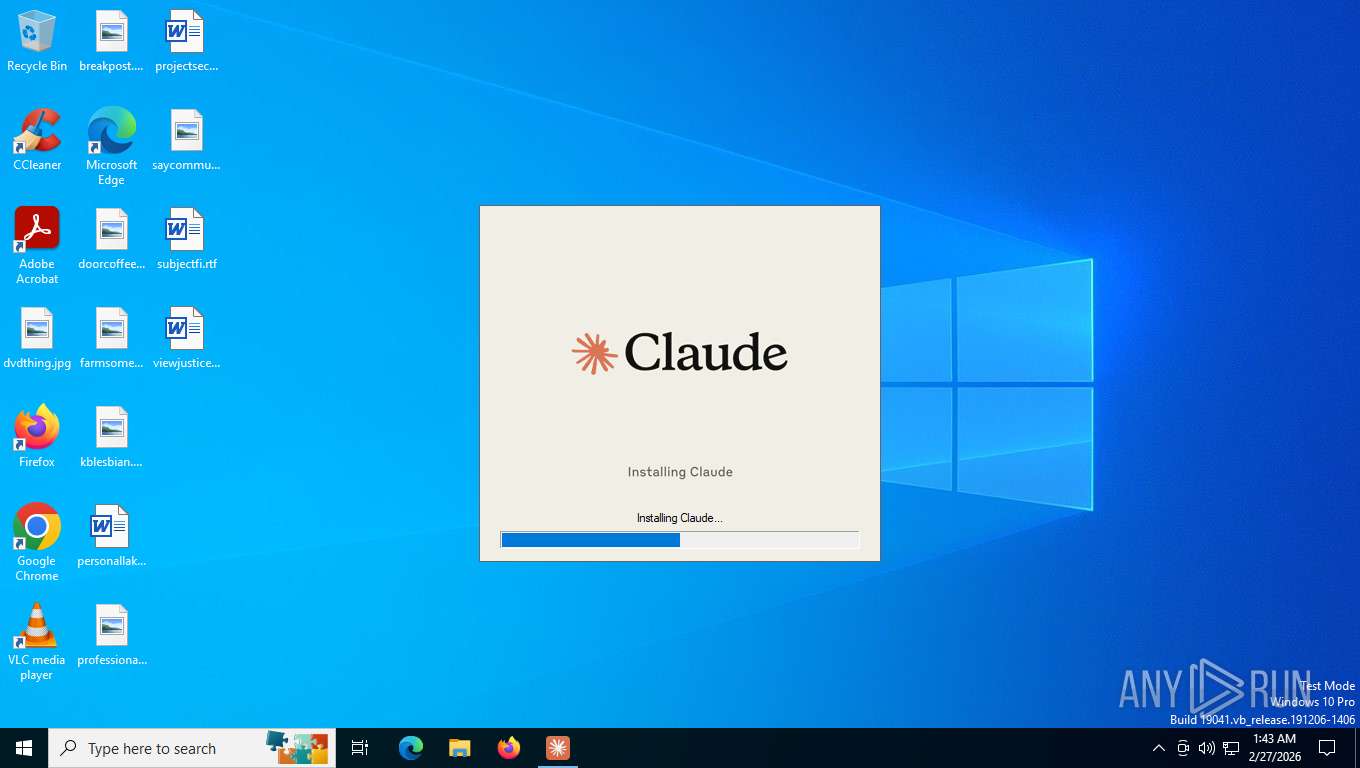Open the Windows Start menu
1360x768 pixels.
click(x=24, y=748)
